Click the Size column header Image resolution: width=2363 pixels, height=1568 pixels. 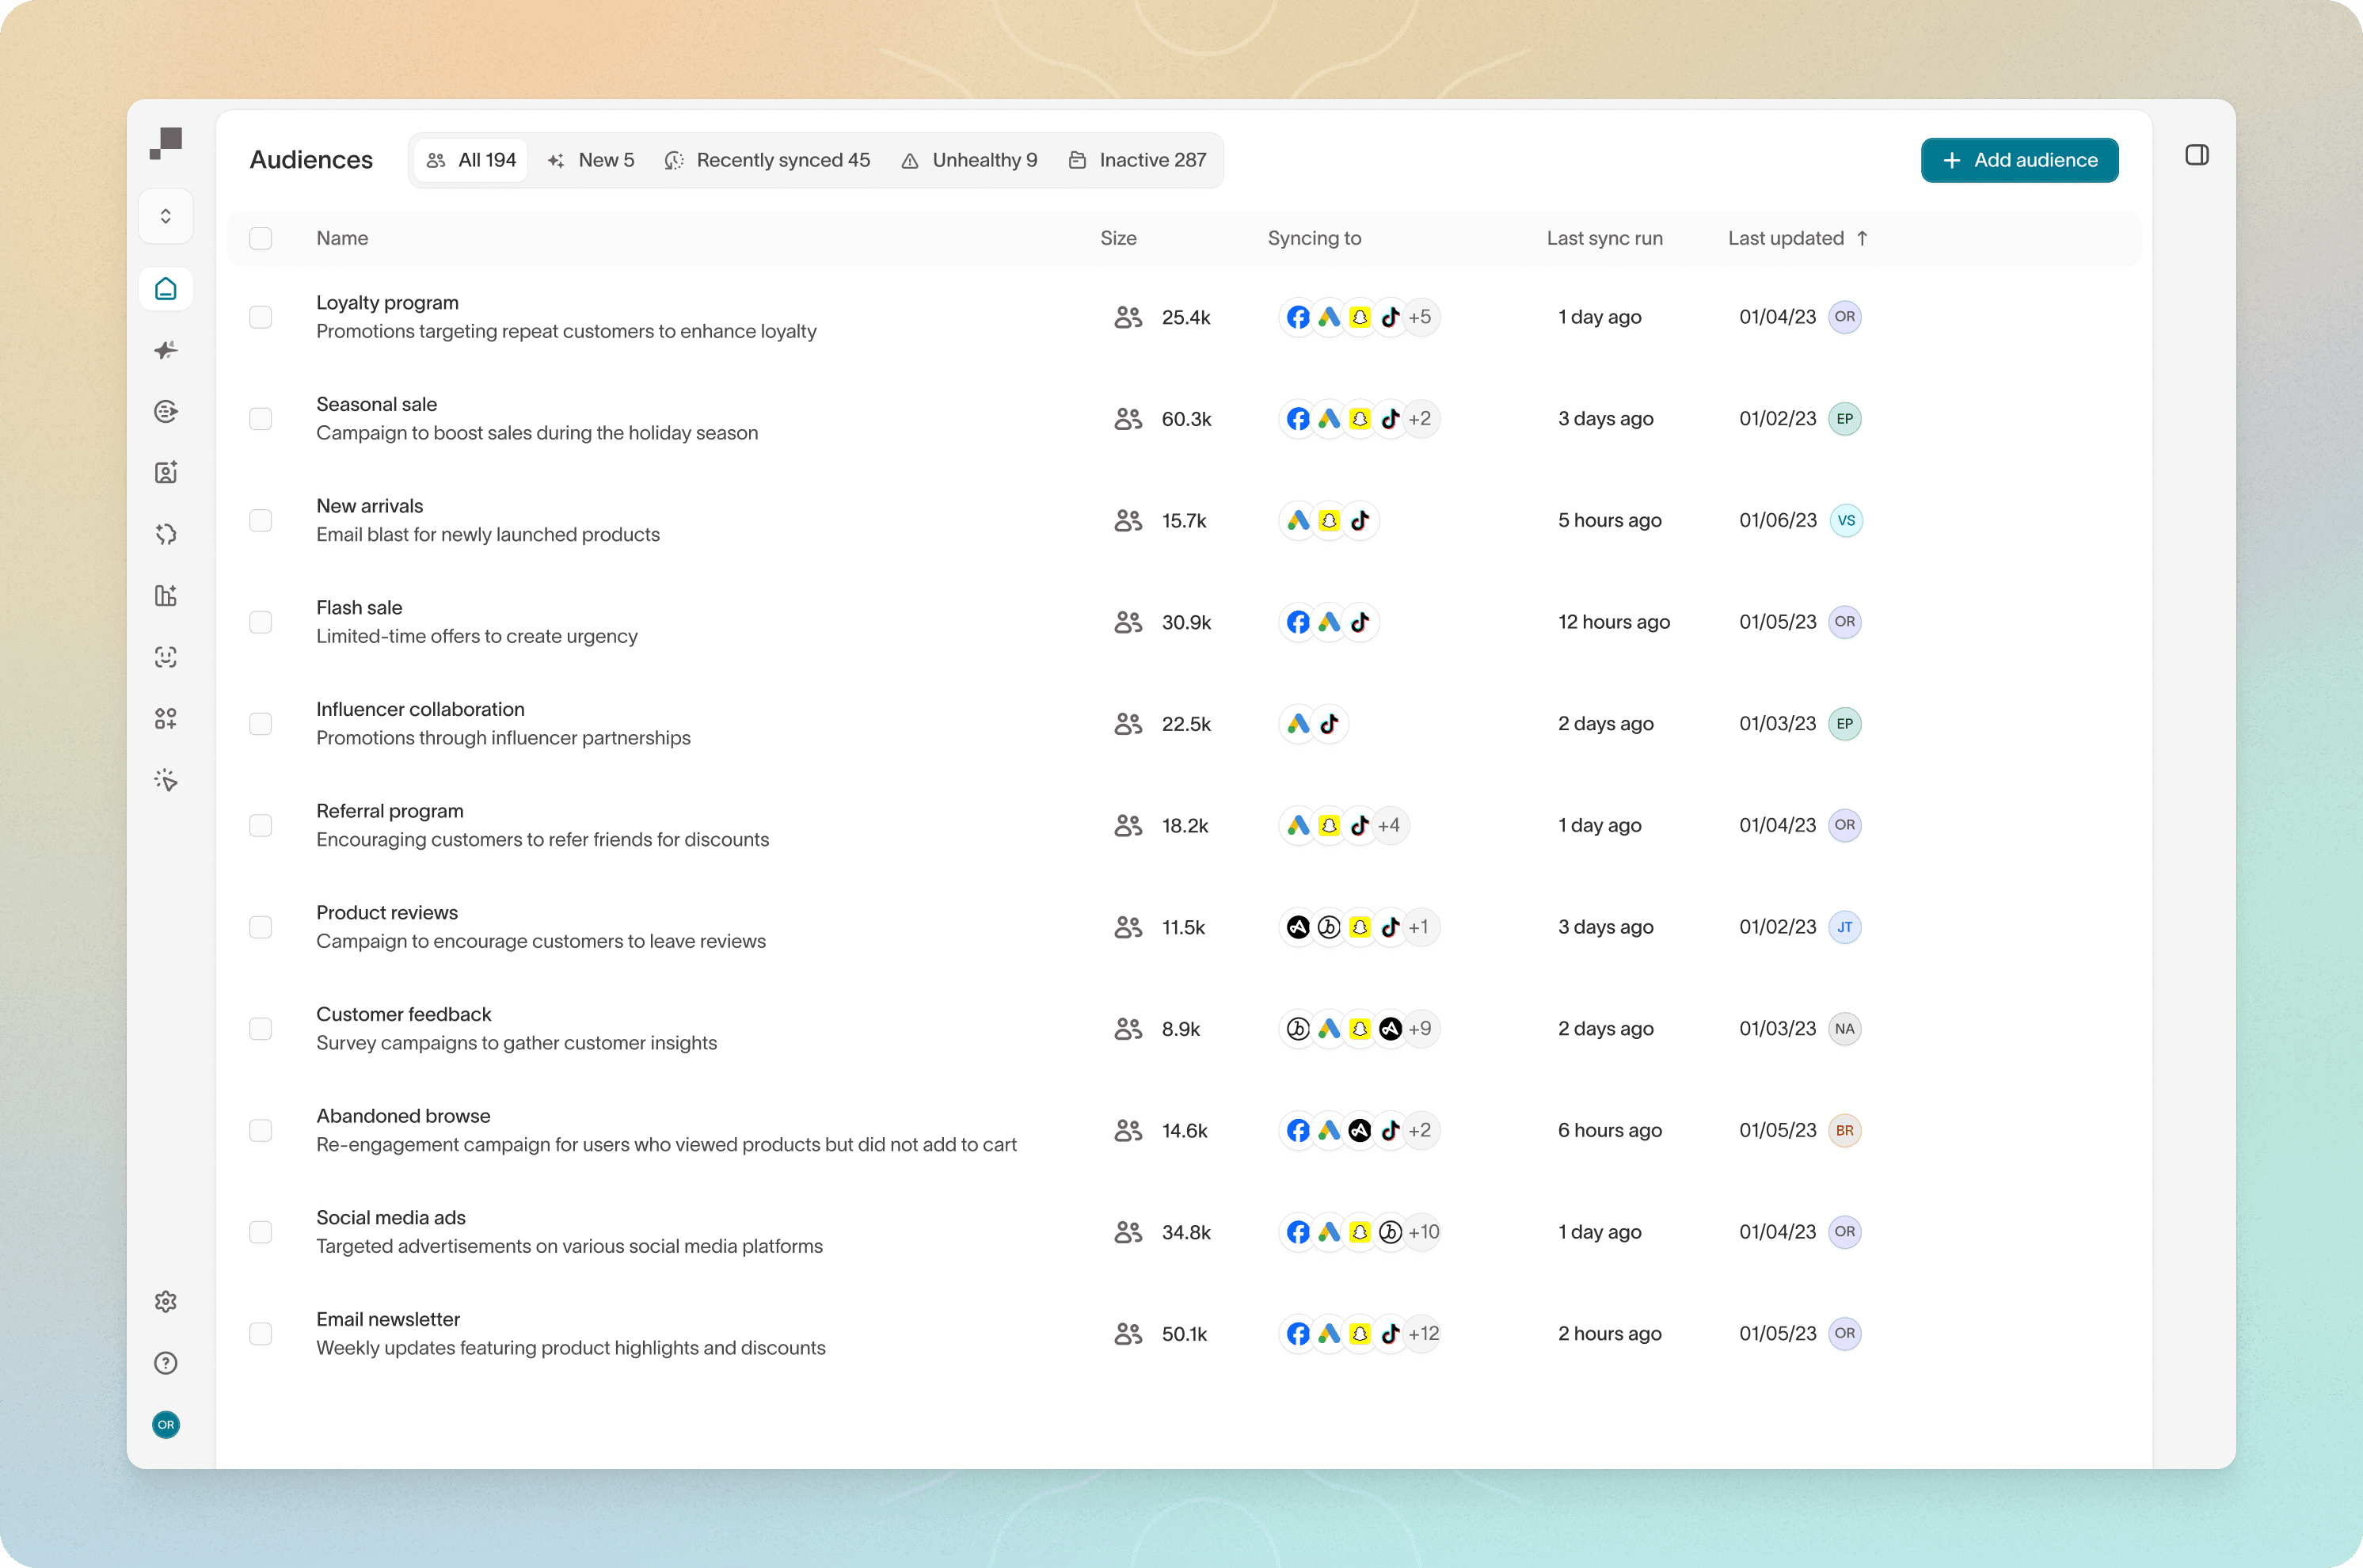[x=1118, y=238]
